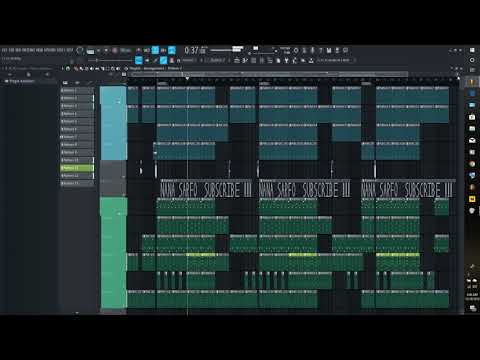This screenshot has width=480, height=360.
Task: Select Pattern 13 in the pattern picker
Action: pos(77,183)
